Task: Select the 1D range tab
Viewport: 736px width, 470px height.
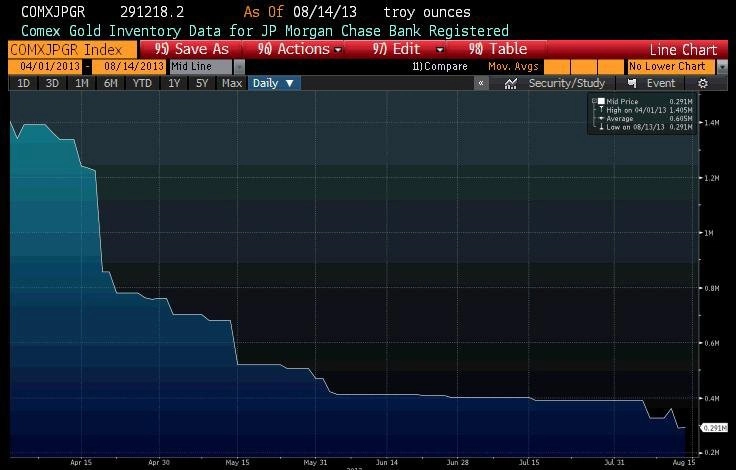Action: click(23, 84)
